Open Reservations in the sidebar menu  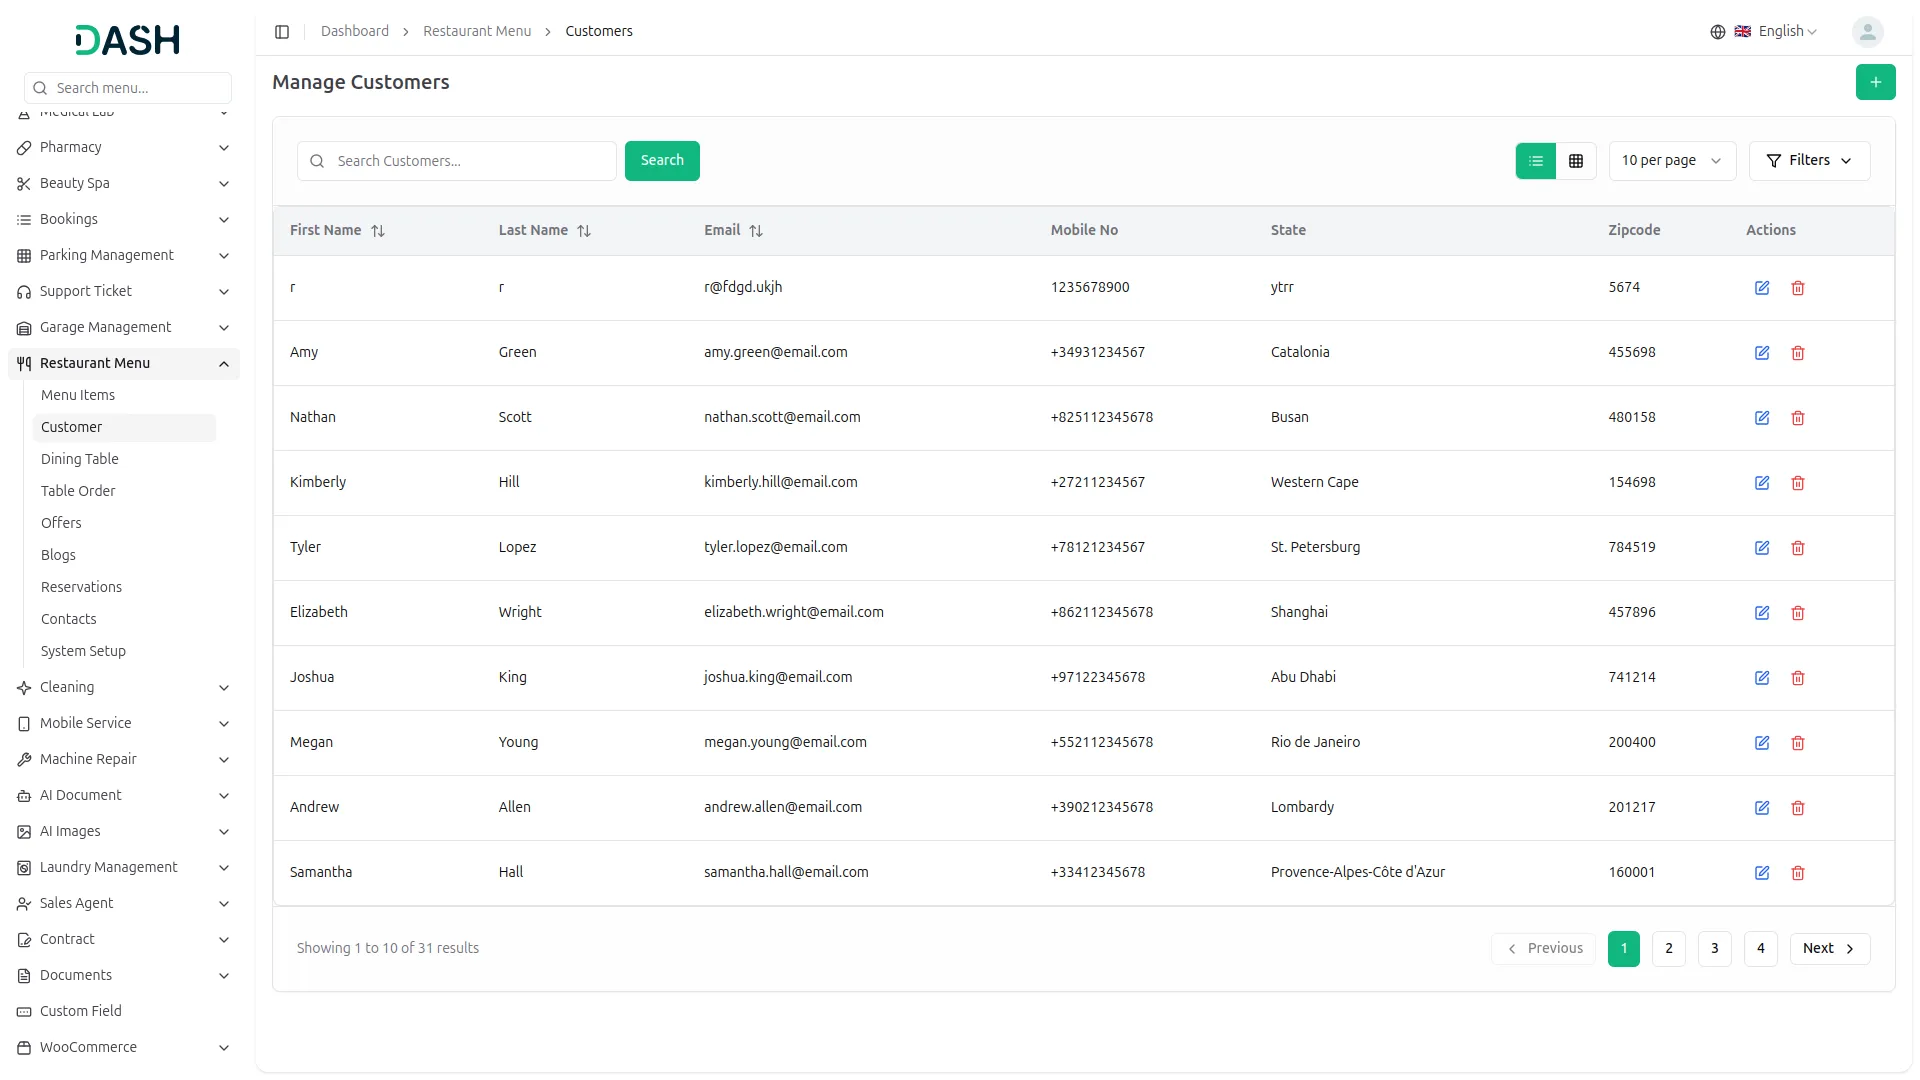[x=81, y=587]
